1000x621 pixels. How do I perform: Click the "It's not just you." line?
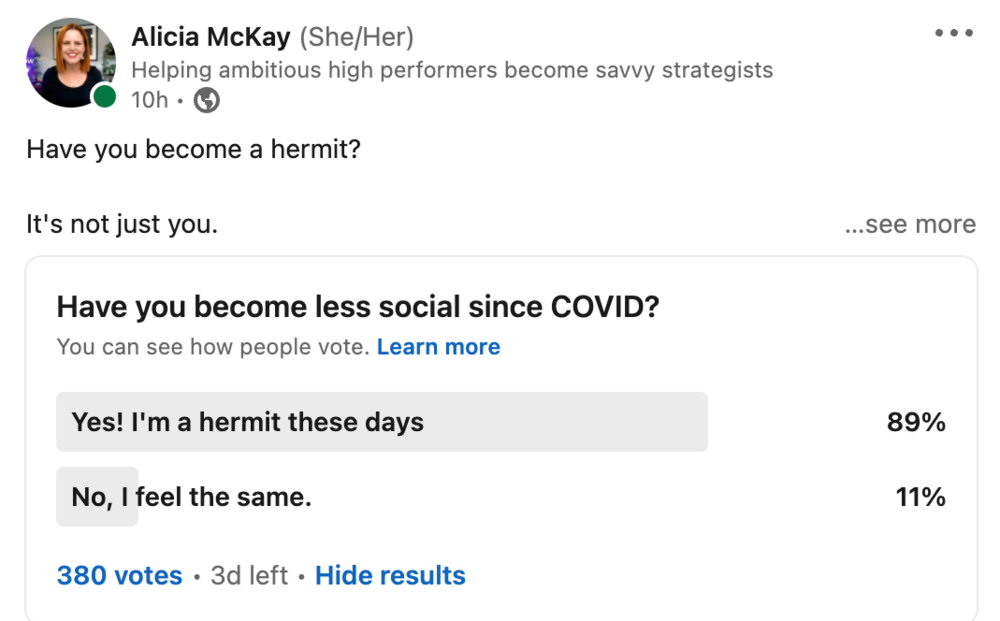tap(122, 224)
